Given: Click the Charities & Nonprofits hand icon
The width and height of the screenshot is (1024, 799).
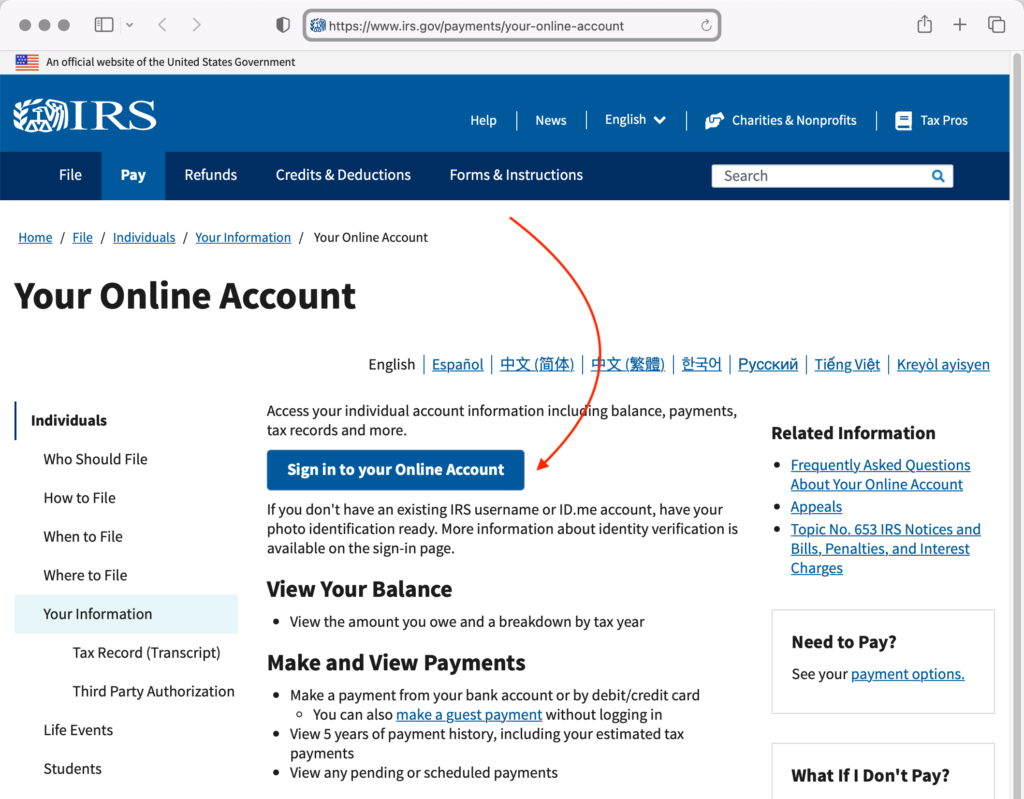Looking at the screenshot, I should [x=714, y=120].
